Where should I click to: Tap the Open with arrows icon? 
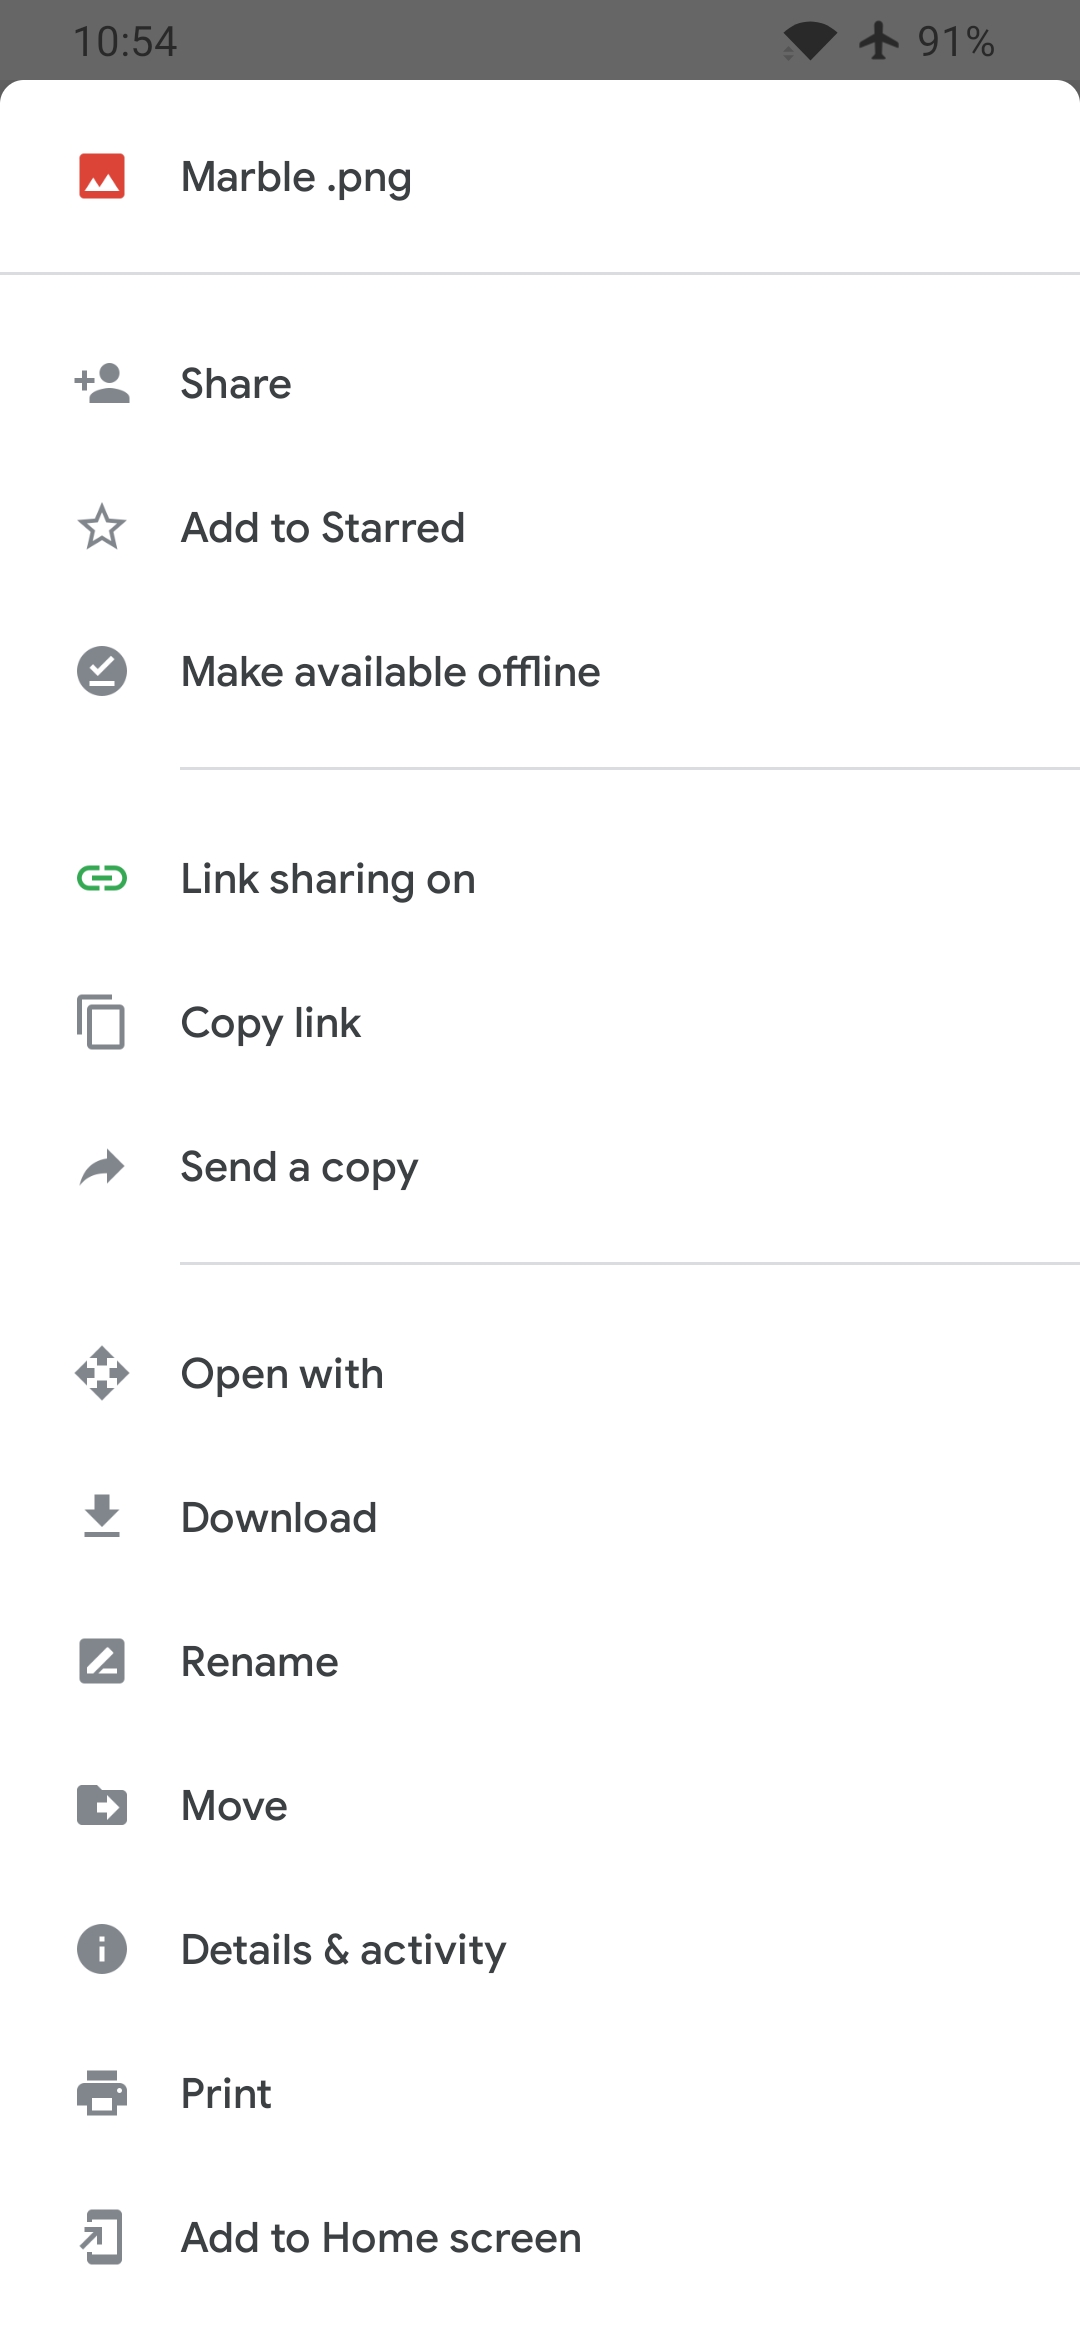tap(102, 1373)
